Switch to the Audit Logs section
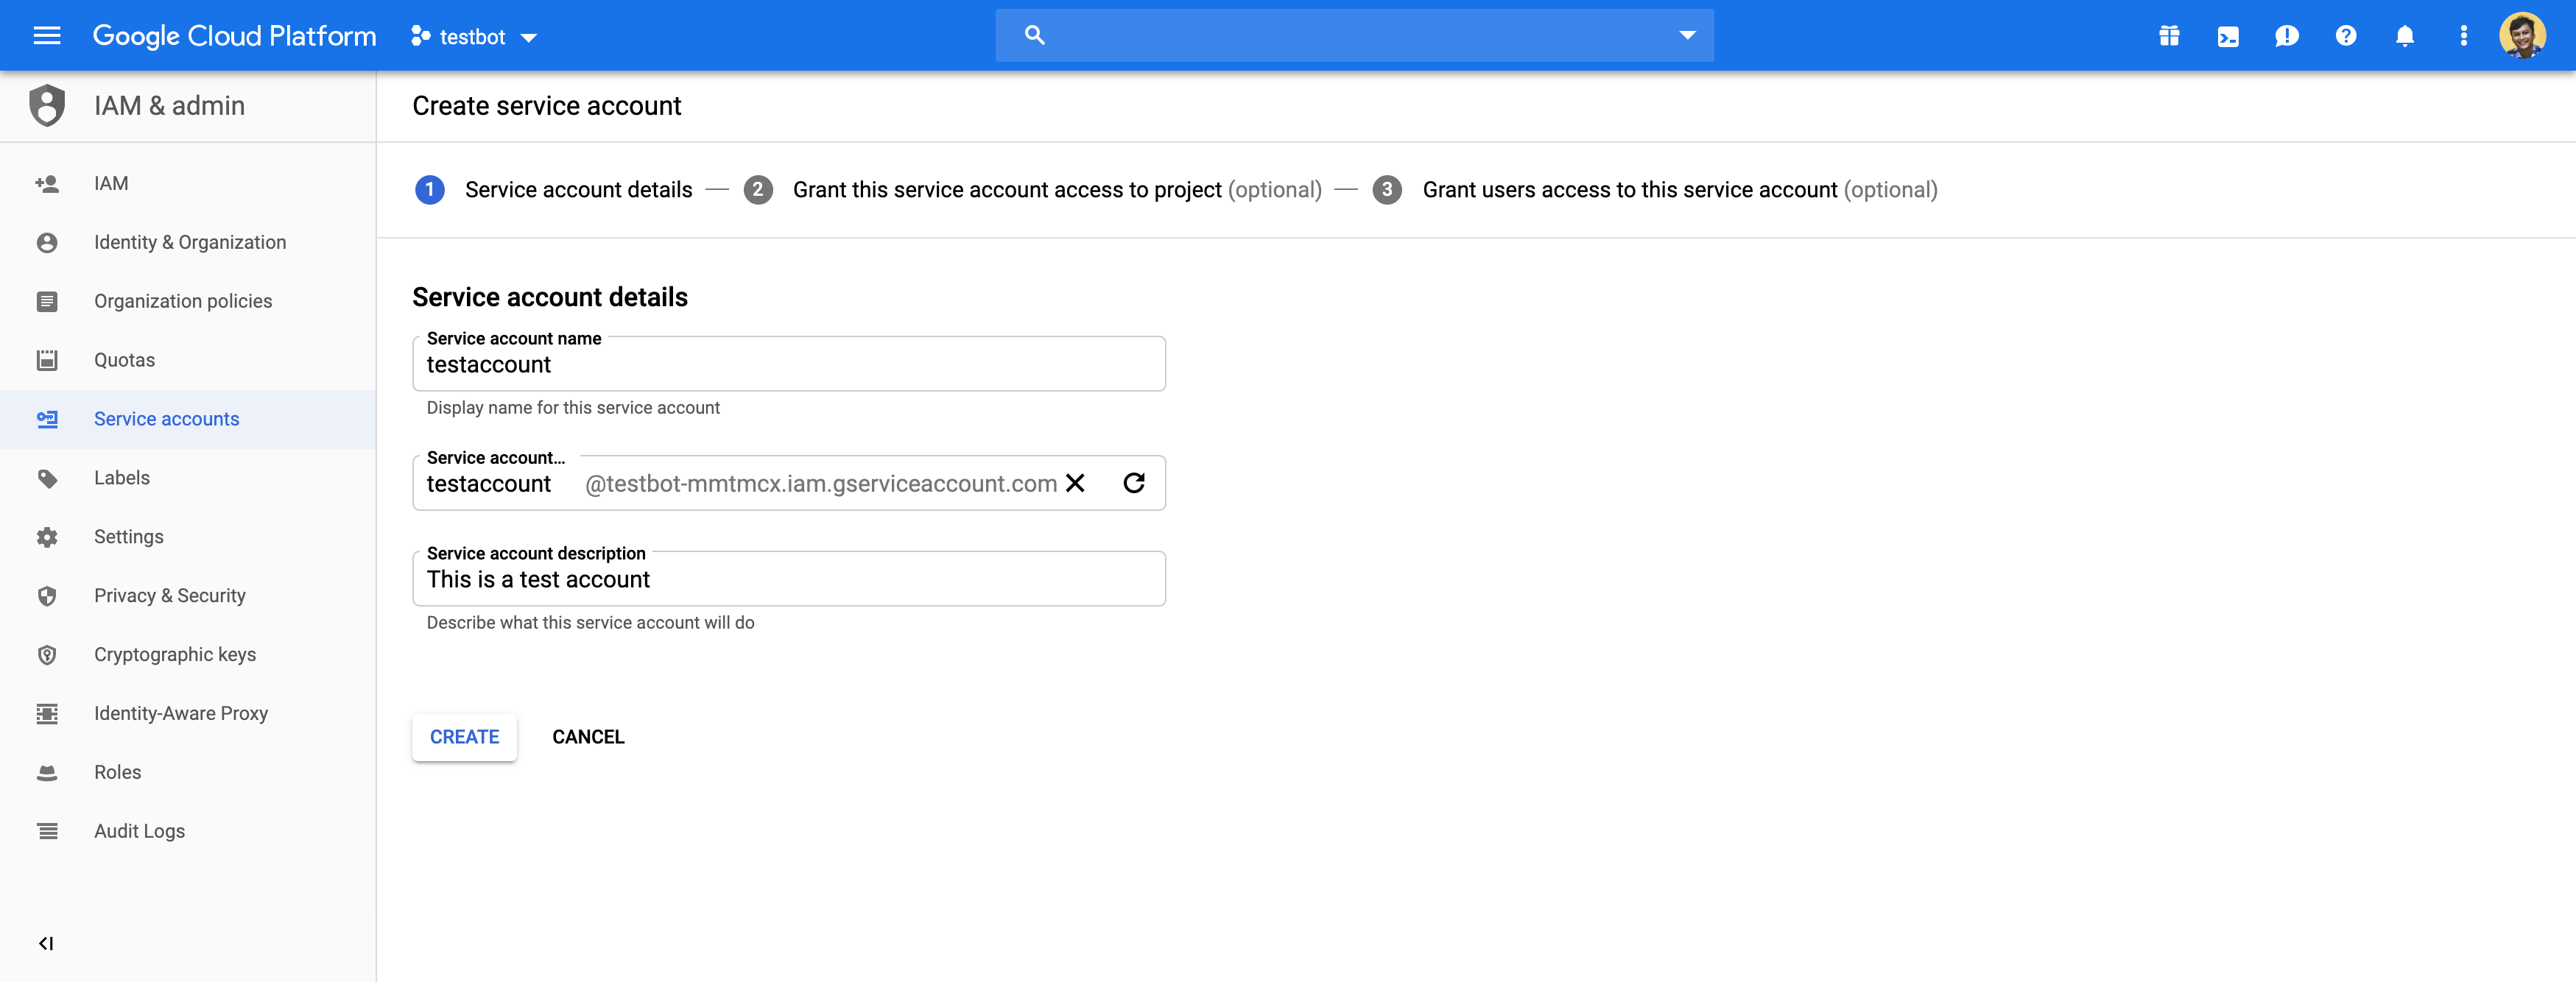Screen dimensions: 2576x982 tap(139, 830)
